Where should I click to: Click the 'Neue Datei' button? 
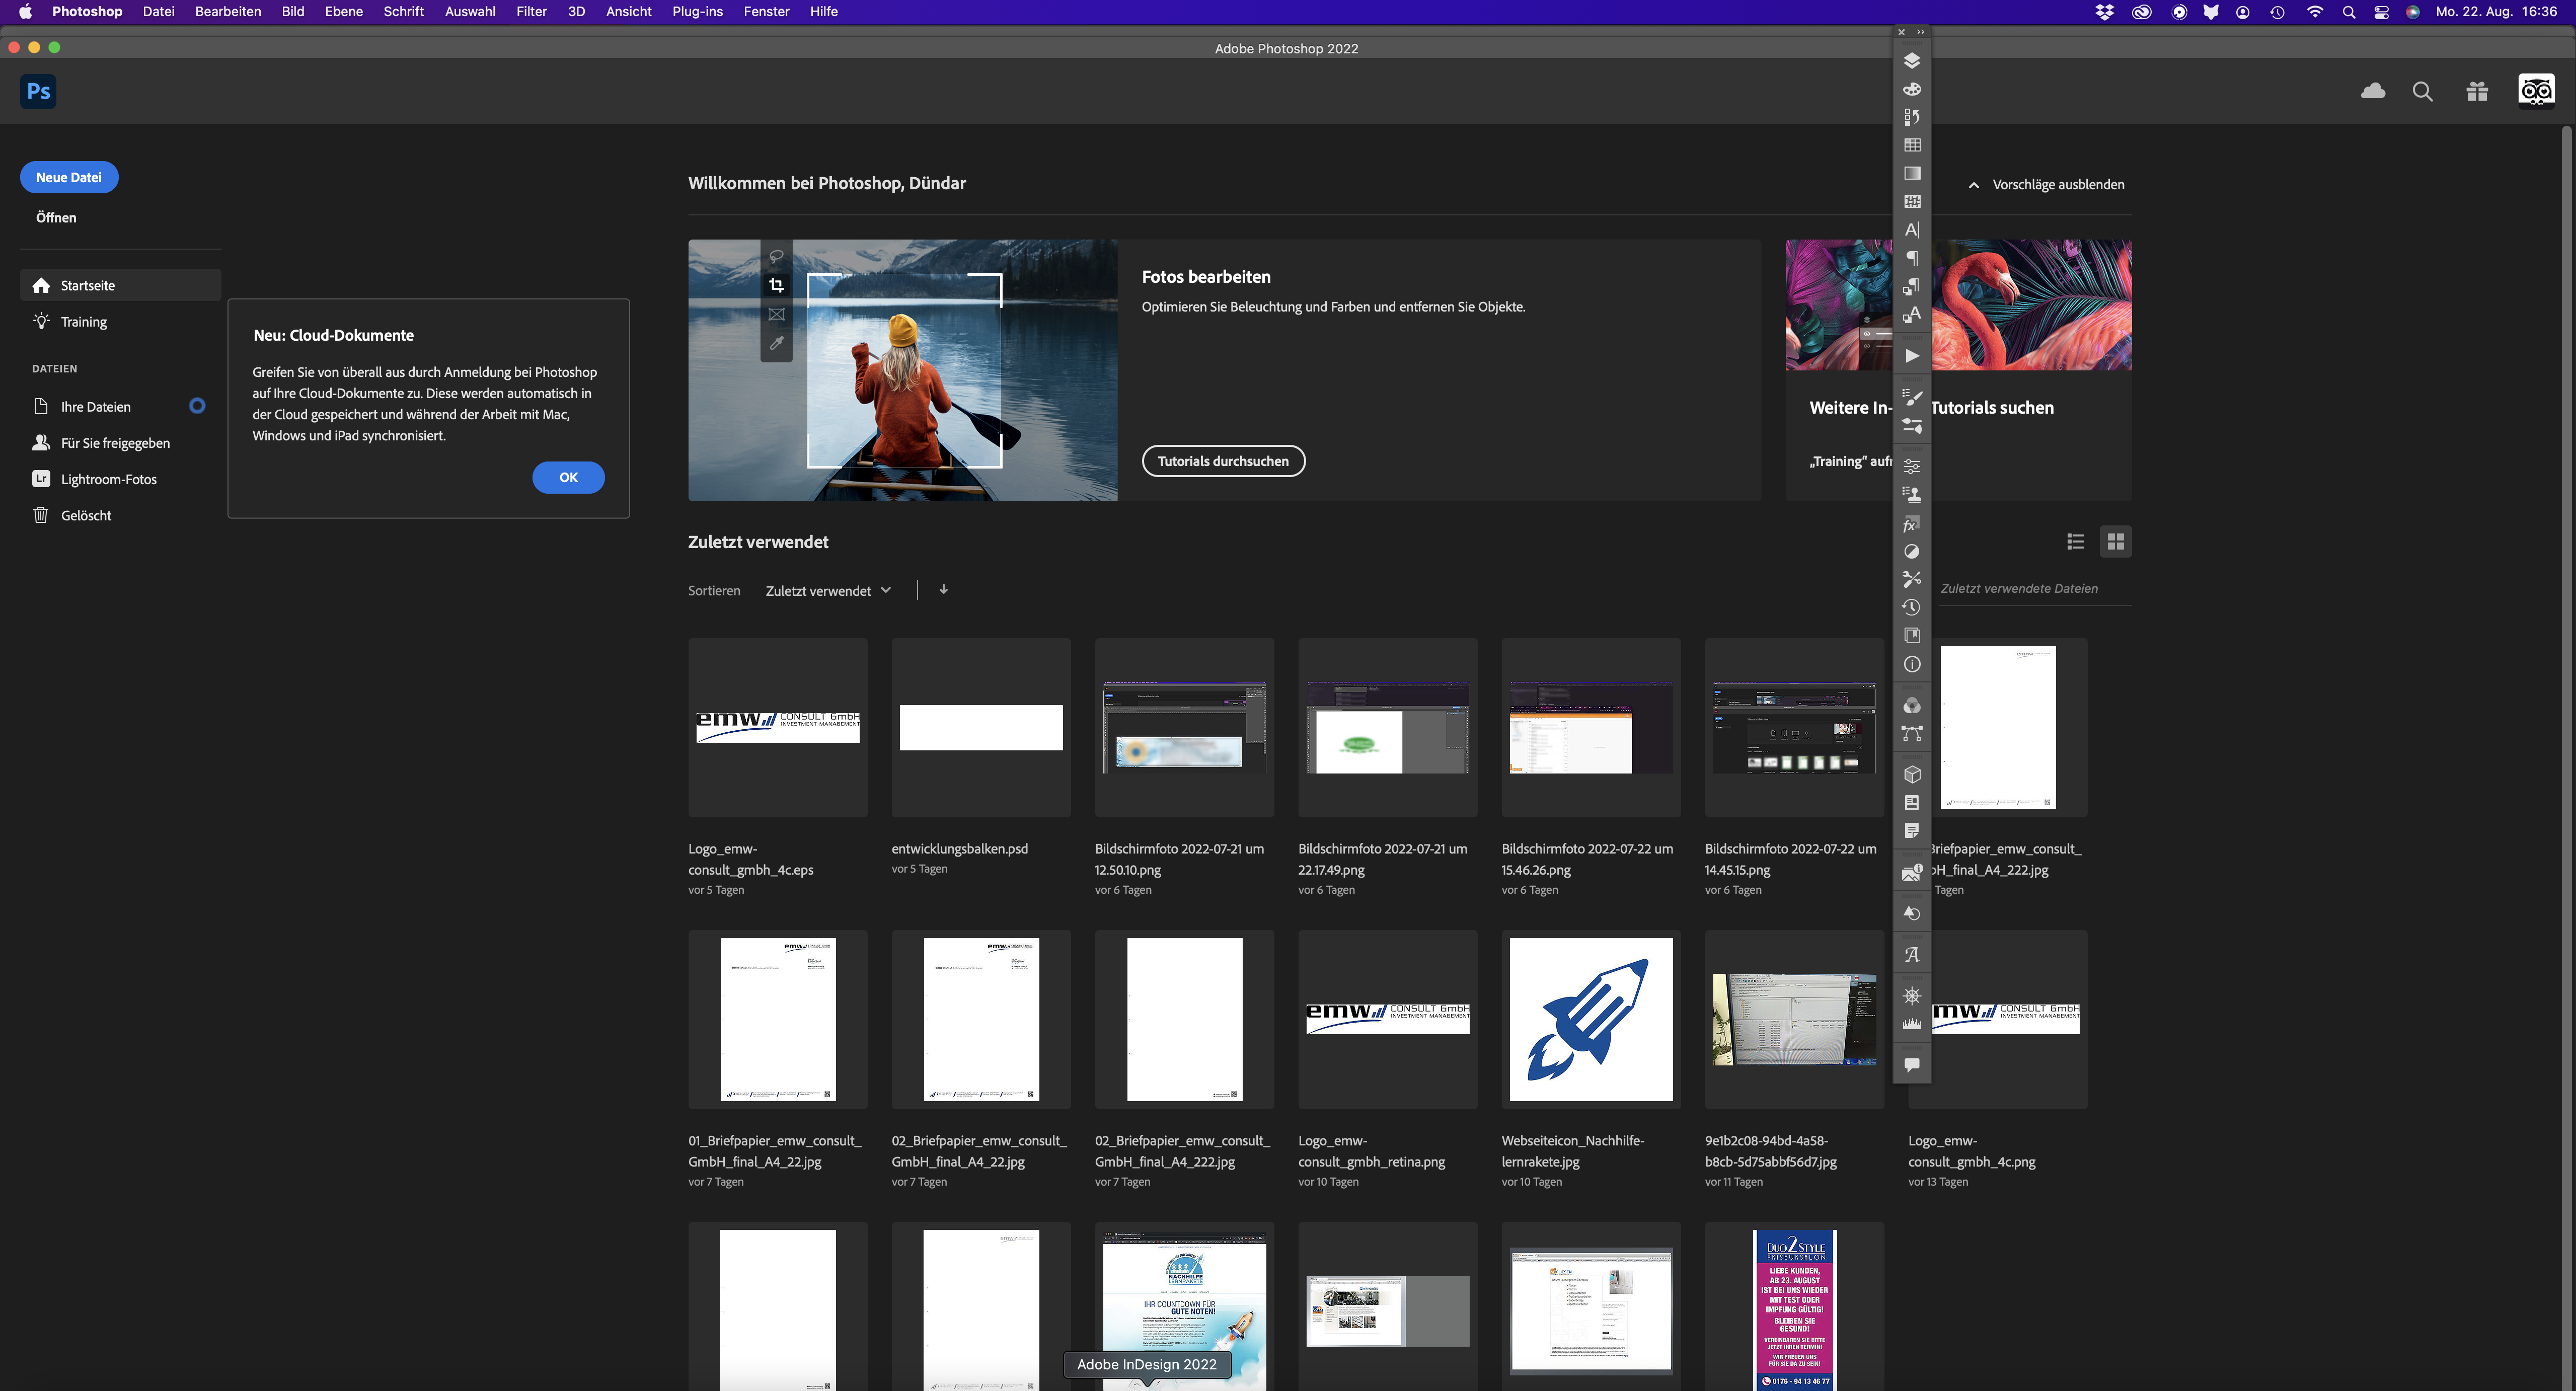pos(69,177)
